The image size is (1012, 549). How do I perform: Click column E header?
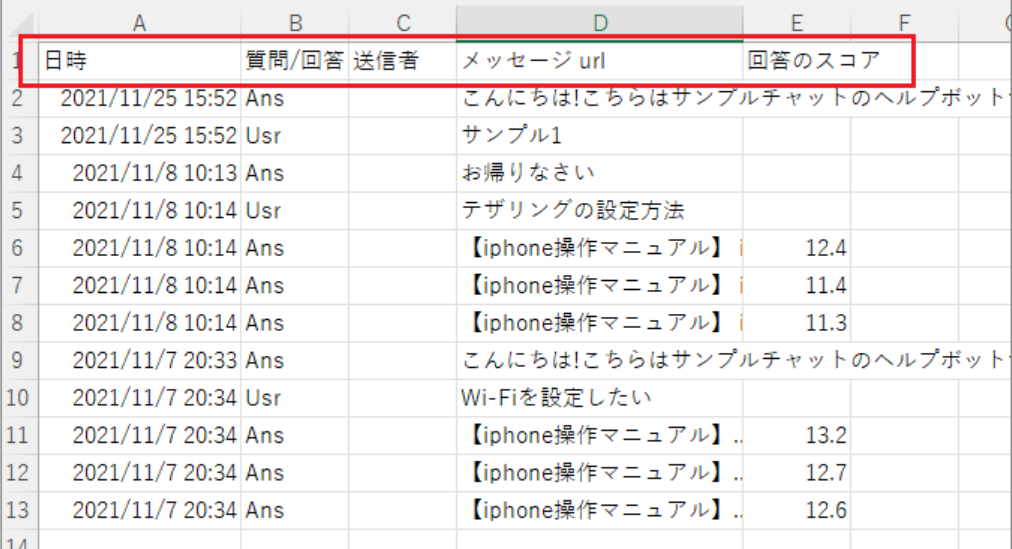point(796,23)
